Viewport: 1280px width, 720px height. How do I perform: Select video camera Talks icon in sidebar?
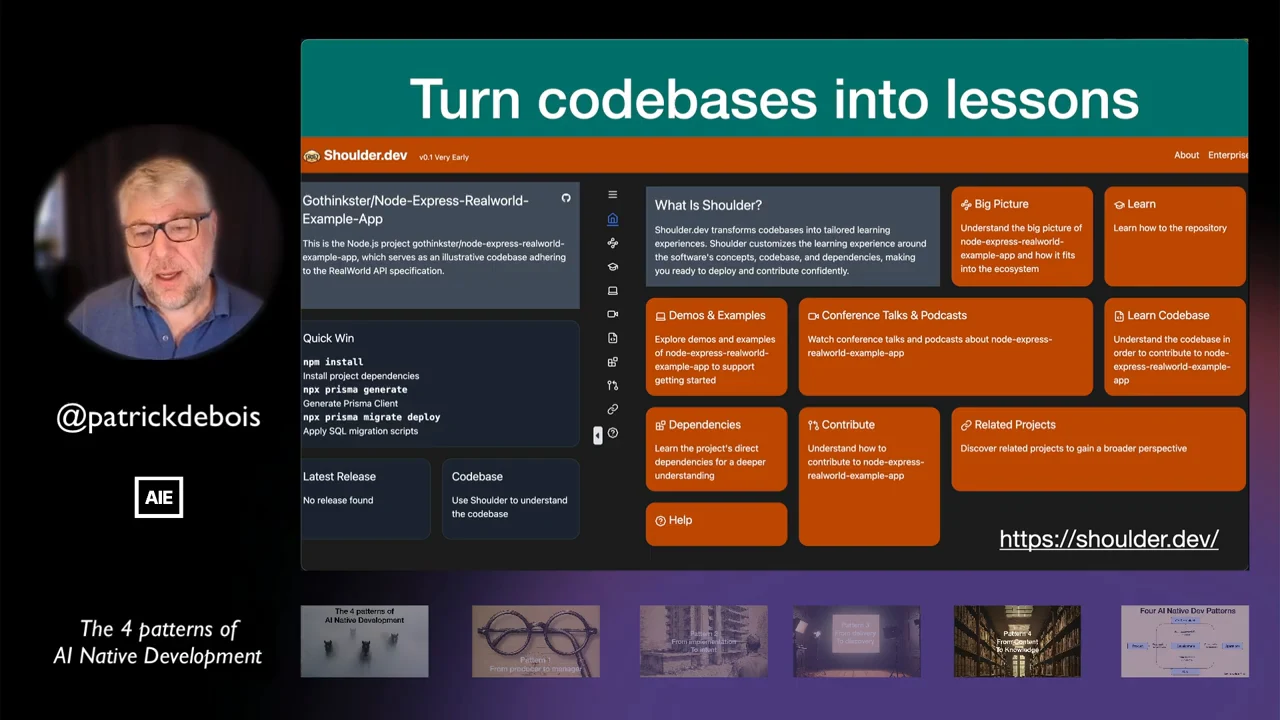click(x=613, y=314)
